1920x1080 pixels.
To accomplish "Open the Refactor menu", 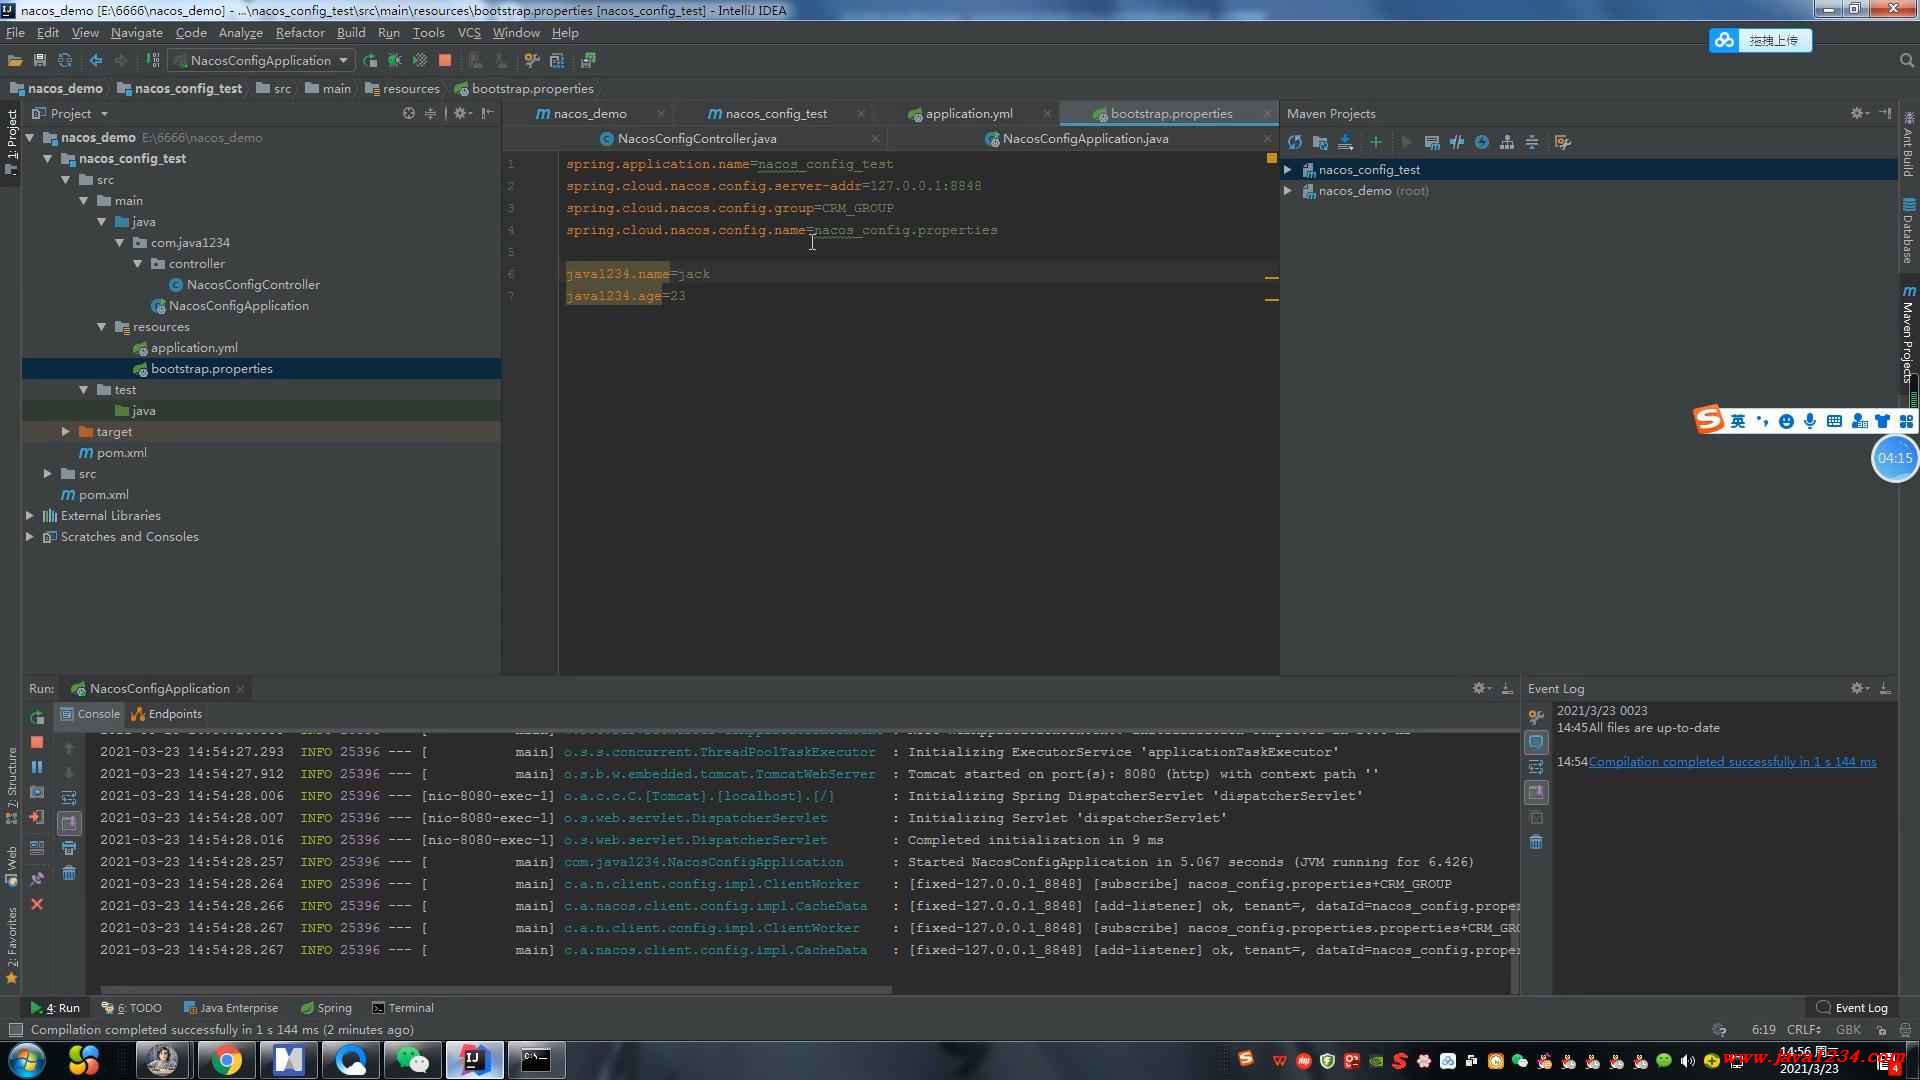I will [300, 33].
